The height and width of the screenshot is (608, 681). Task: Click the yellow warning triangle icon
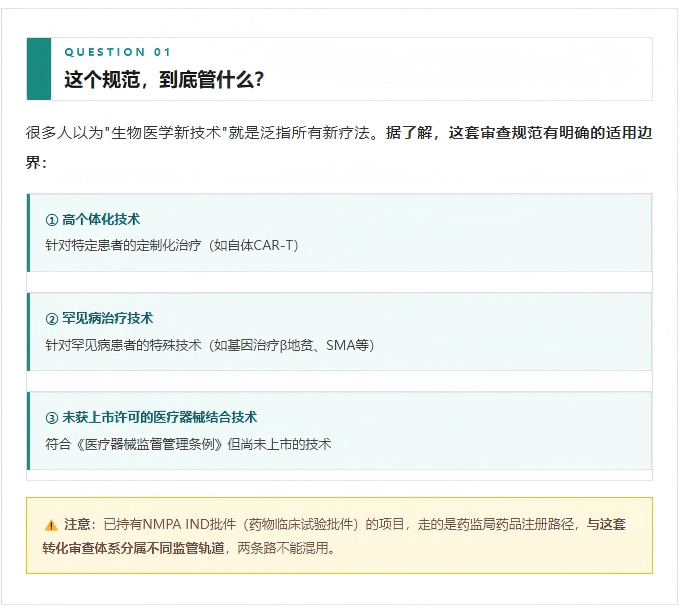[51, 525]
